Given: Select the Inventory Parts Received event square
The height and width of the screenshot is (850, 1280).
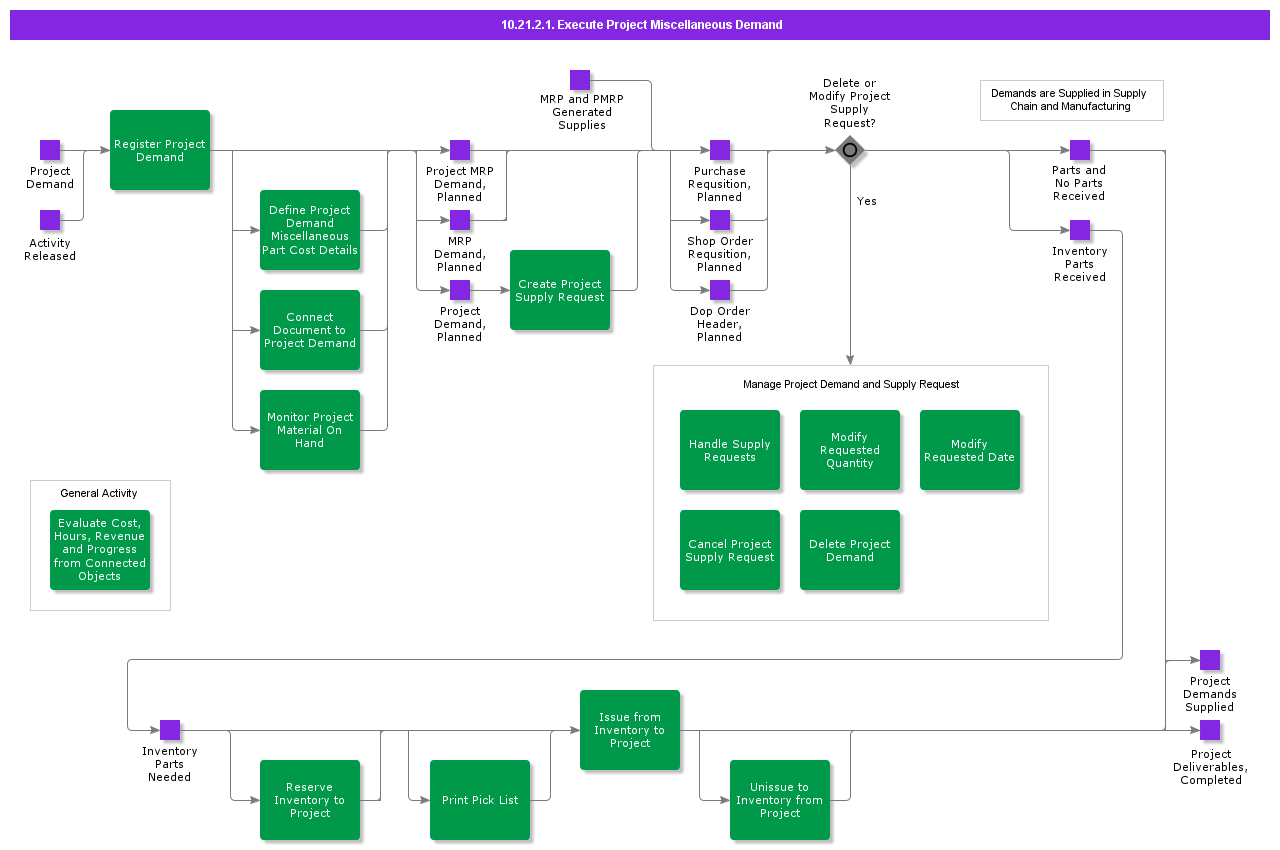Looking at the screenshot, I should tap(1080, 230).
